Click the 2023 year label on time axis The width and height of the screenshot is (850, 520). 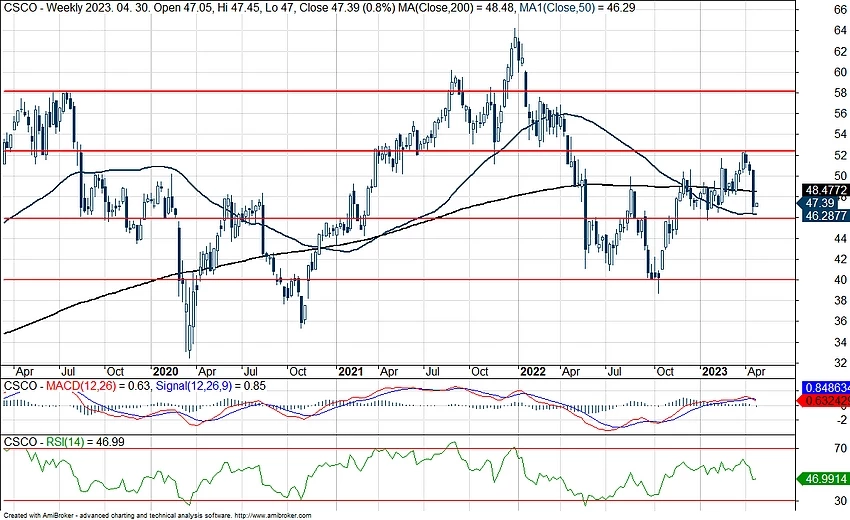(714, 372)
